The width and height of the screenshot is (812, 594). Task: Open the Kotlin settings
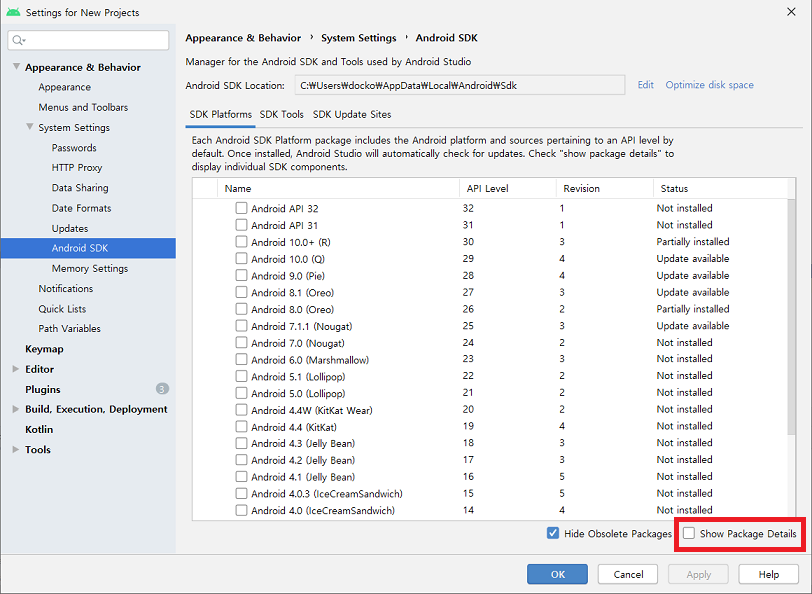coord(39,429)
